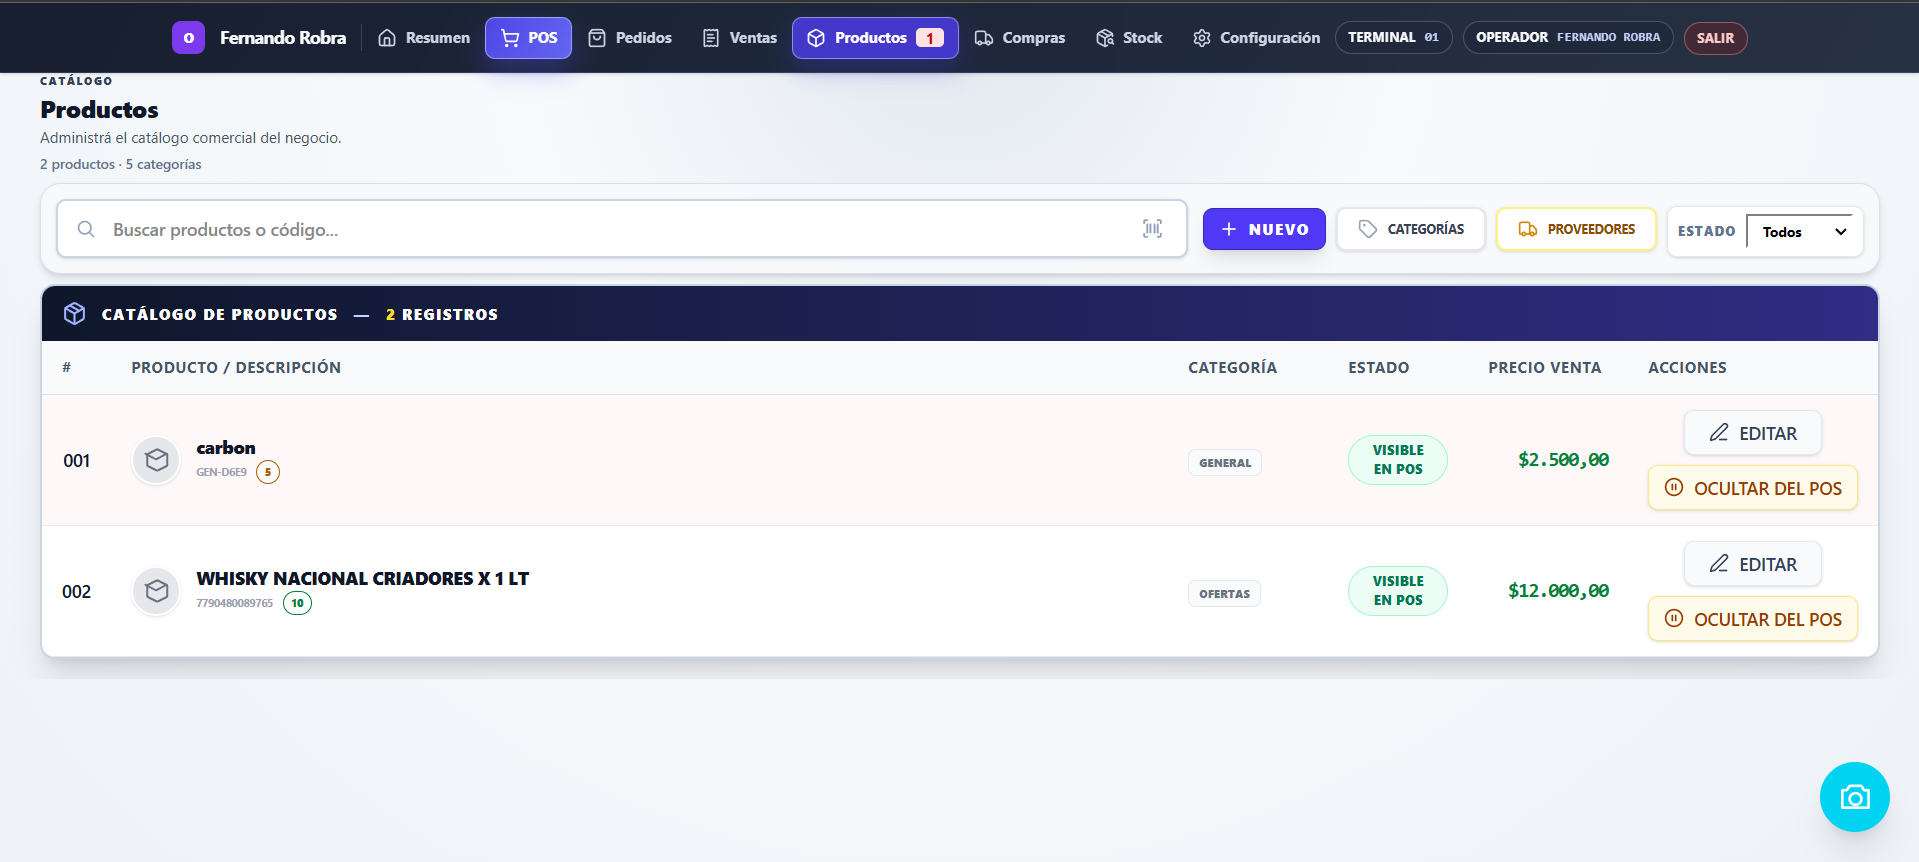
Task: Click the barcode scanner icon in search
Action: (x=1152, y=229)
